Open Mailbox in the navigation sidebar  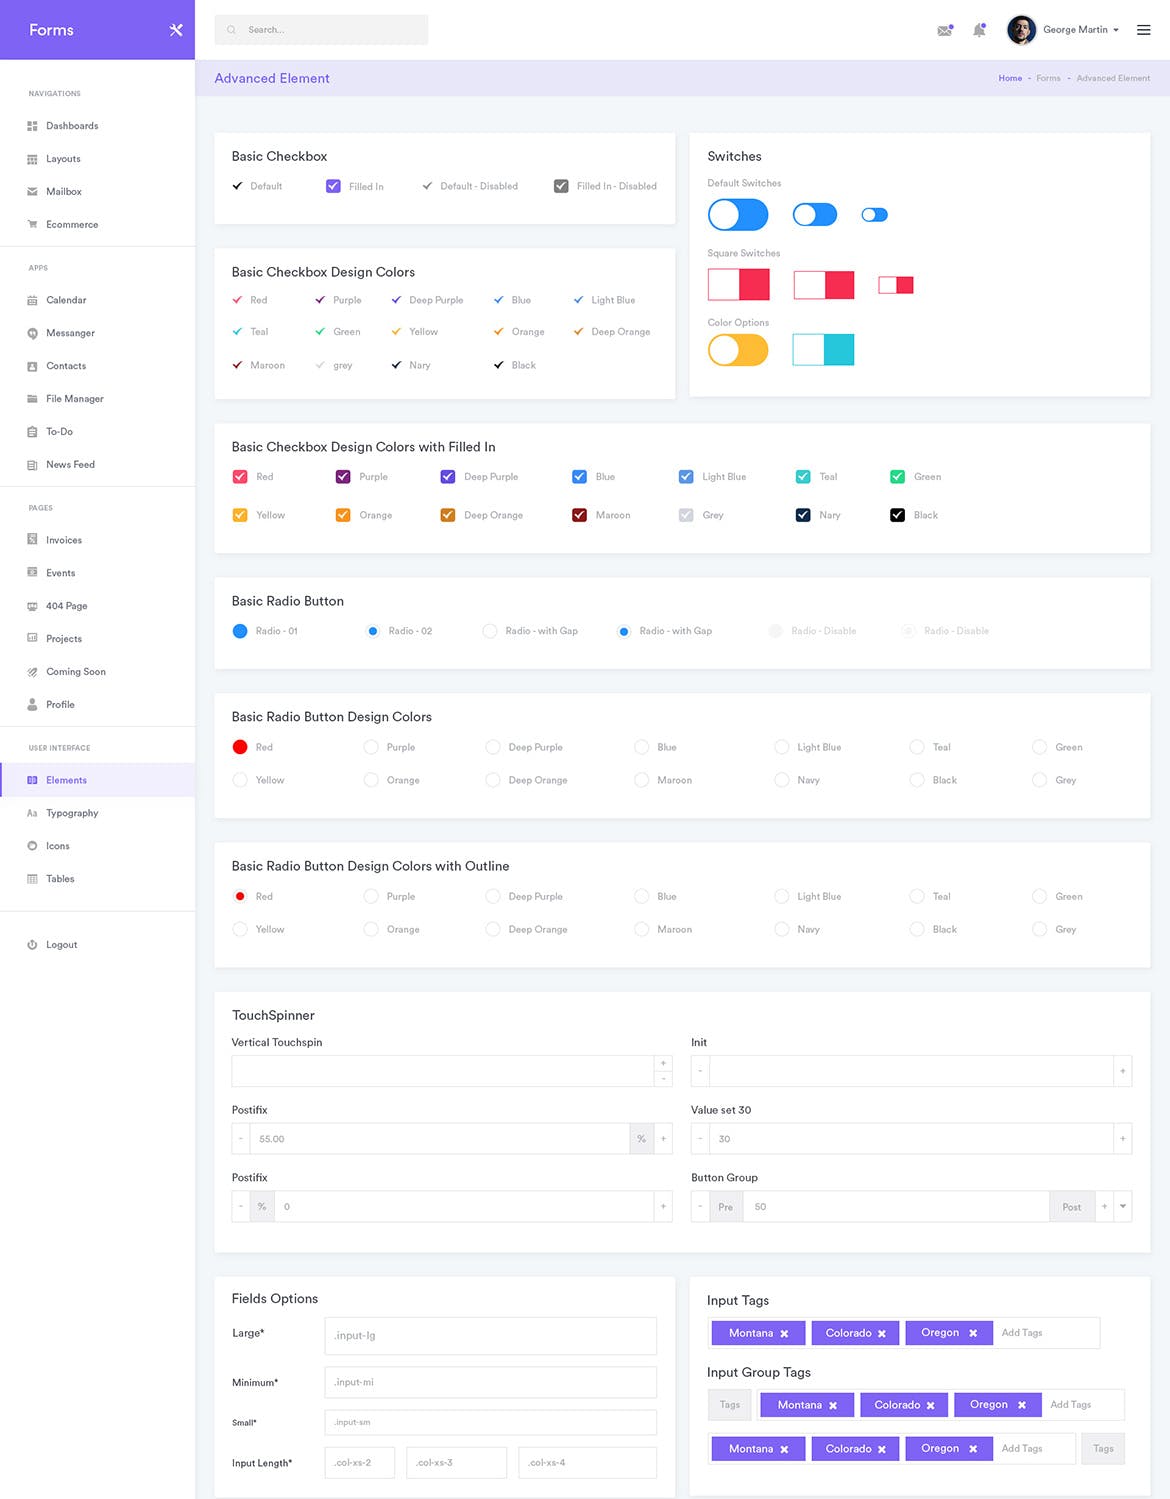point(64,191)
